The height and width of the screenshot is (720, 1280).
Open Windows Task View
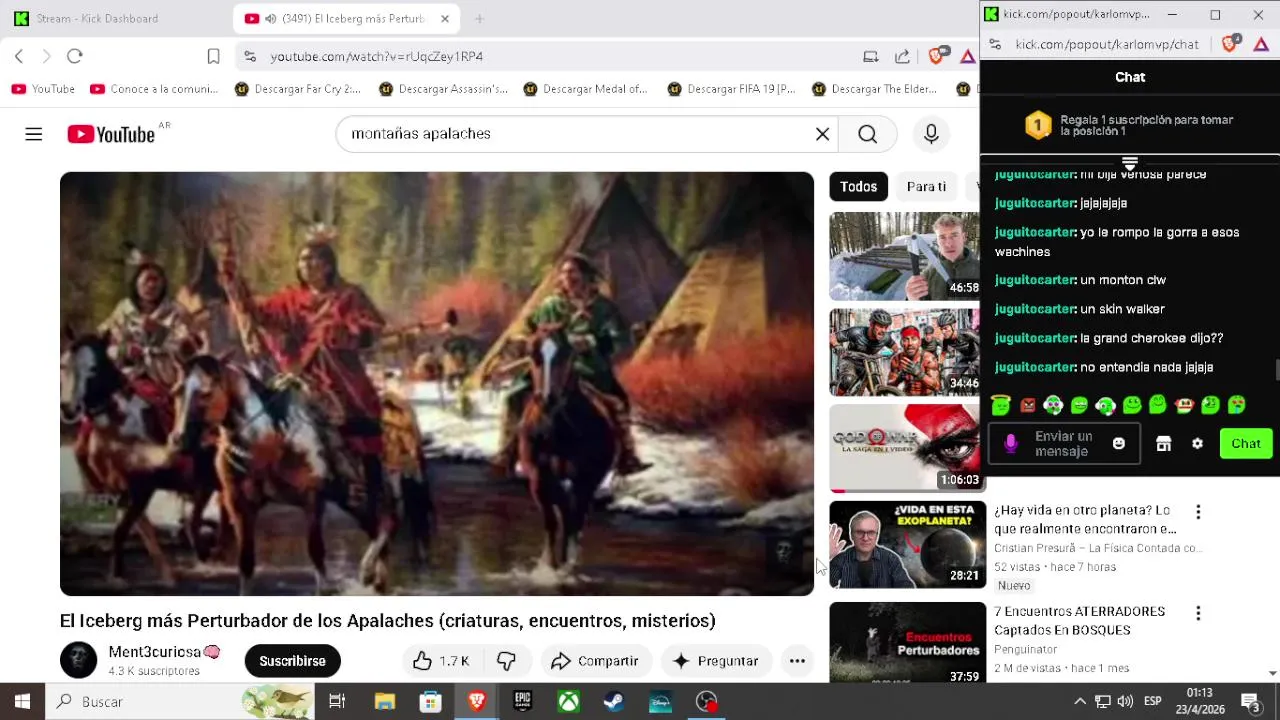(337, 702)
